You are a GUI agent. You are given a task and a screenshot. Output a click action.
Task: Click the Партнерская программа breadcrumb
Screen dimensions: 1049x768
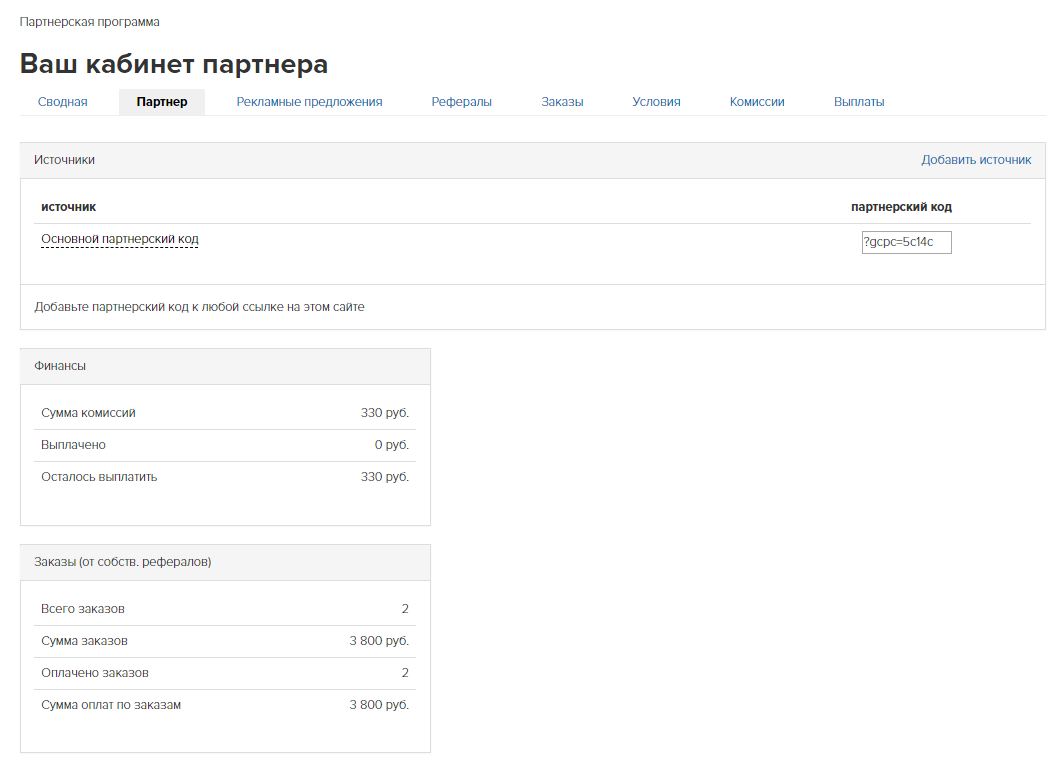(x=90, y=22)
